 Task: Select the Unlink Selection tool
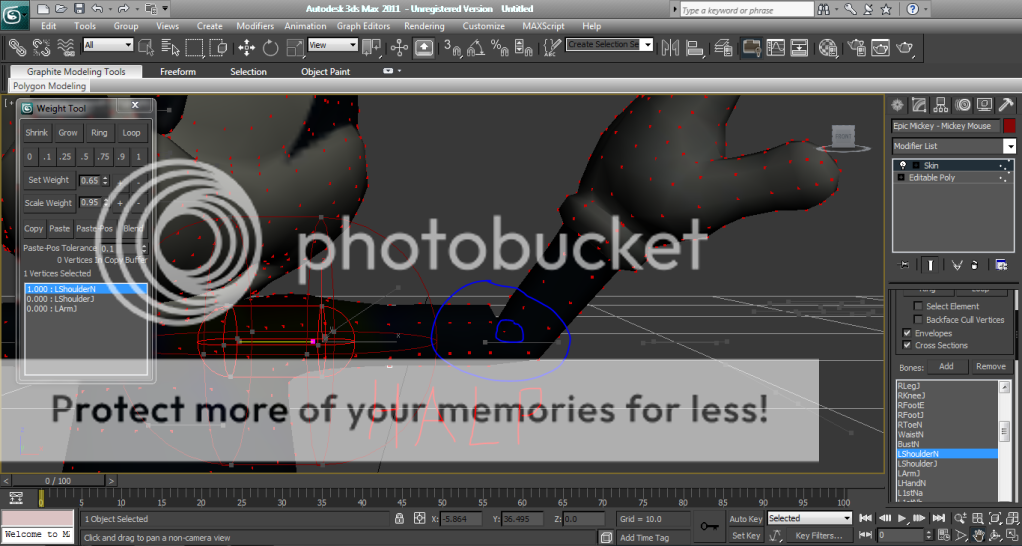pyautogui.click(x=41, y=48)
